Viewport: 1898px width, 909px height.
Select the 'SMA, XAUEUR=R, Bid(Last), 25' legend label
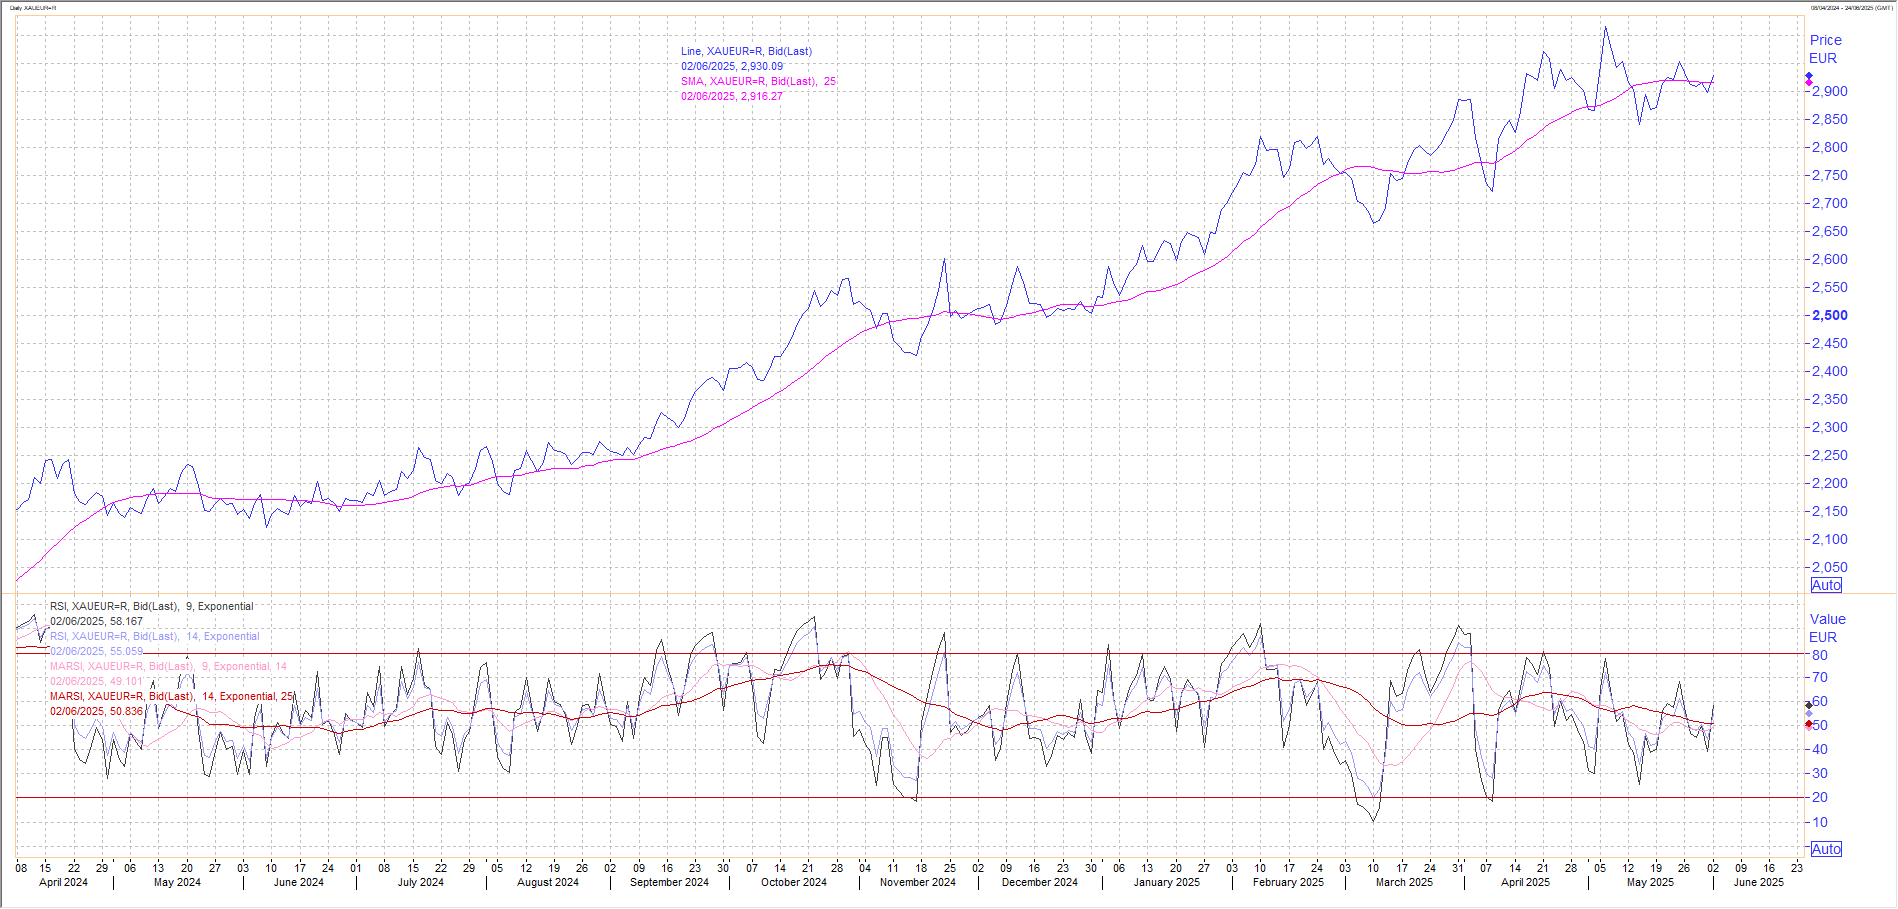coord(758,81)
